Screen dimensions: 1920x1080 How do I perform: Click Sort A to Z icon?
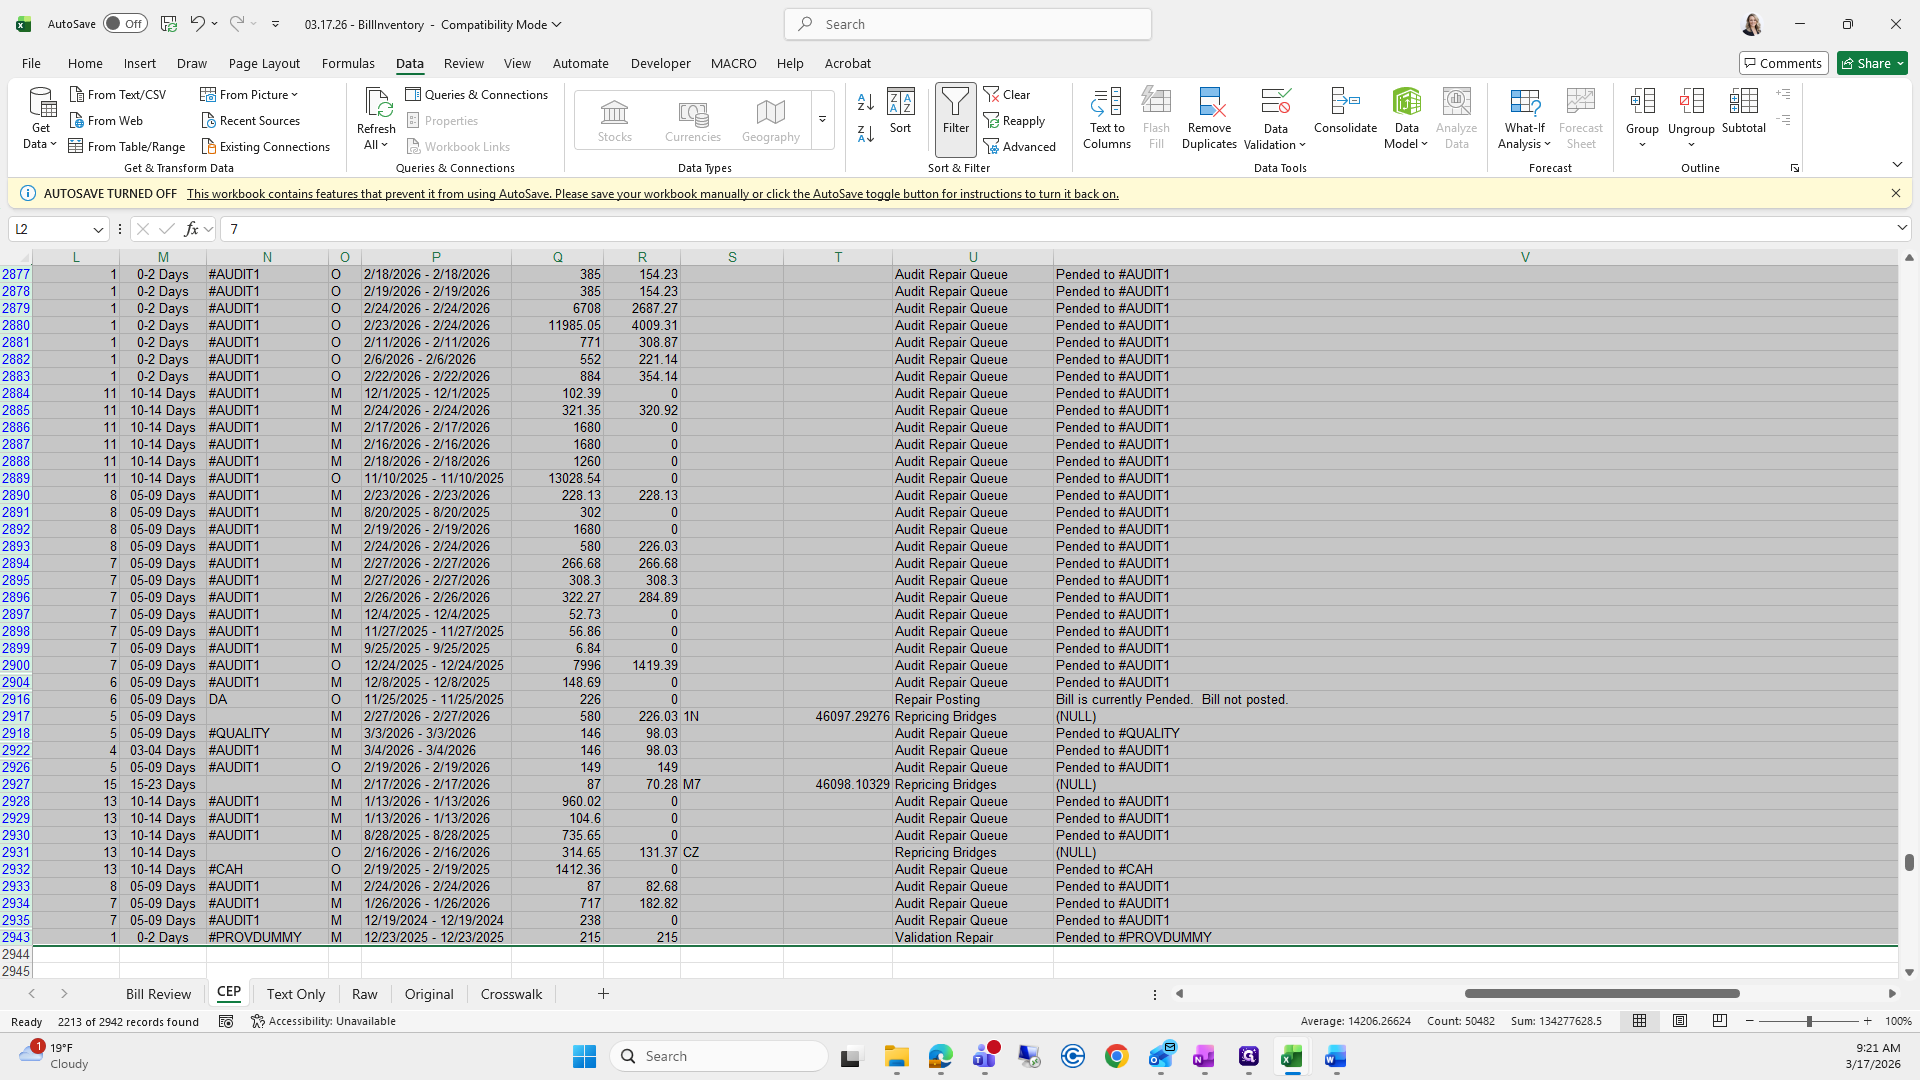click(x=866, y=102)
